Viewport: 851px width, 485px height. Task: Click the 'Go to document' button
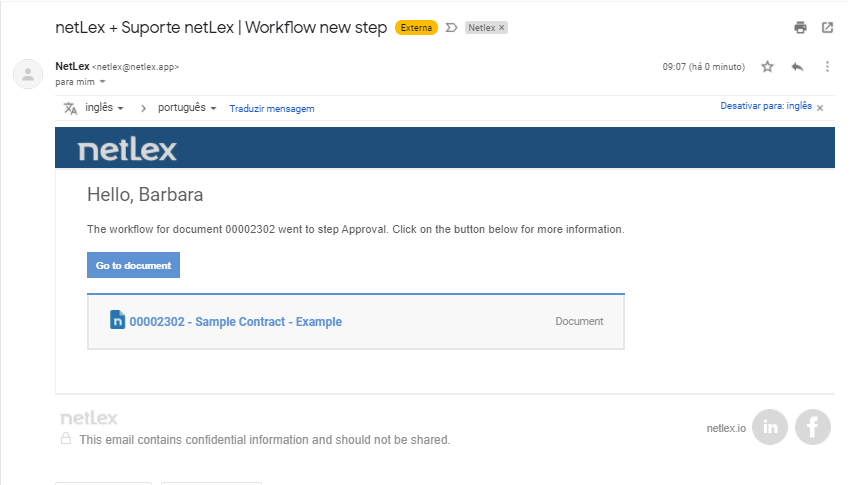pyautogui.click(x=134, y=265)
